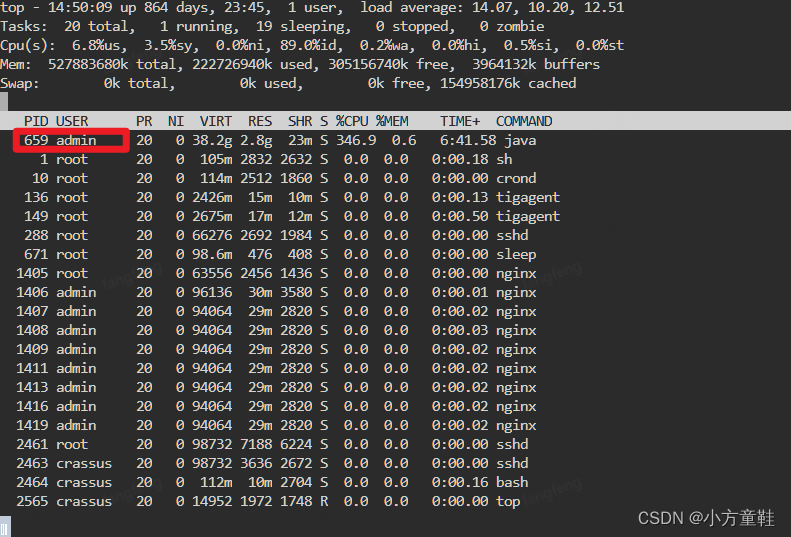
Task: Click the bash command name
Action: 512,482
